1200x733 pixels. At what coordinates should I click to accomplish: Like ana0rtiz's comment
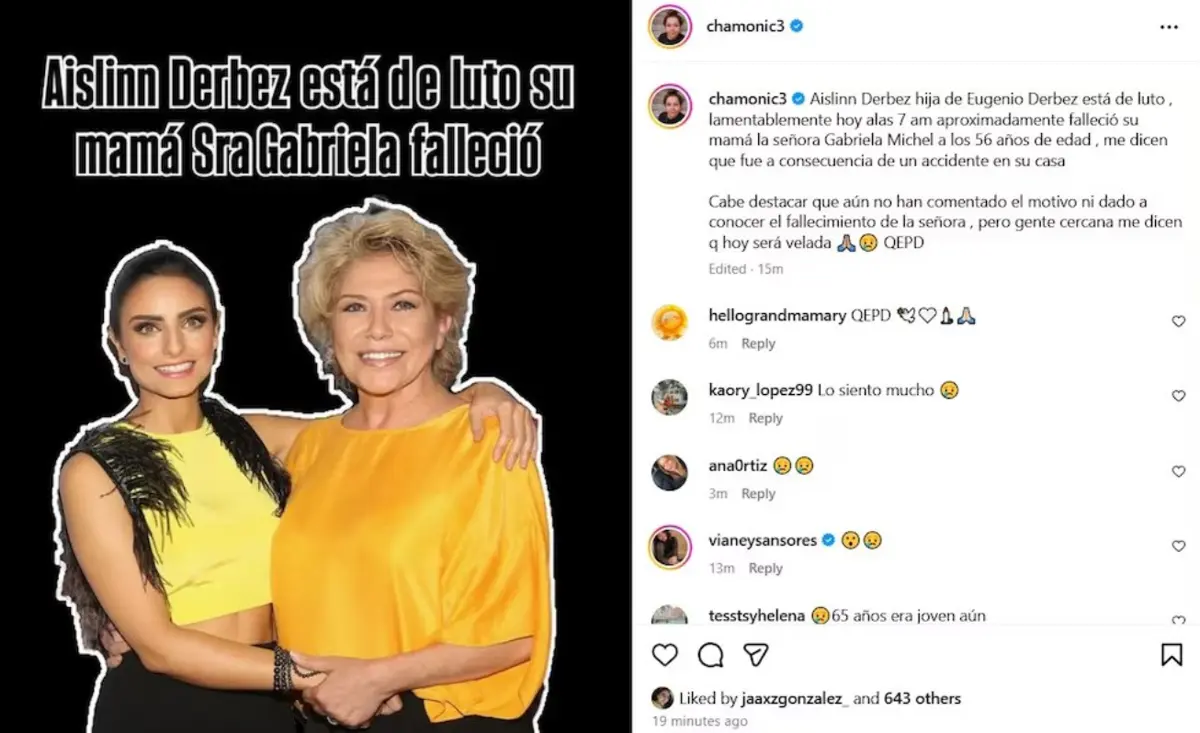coord(1178,471)
